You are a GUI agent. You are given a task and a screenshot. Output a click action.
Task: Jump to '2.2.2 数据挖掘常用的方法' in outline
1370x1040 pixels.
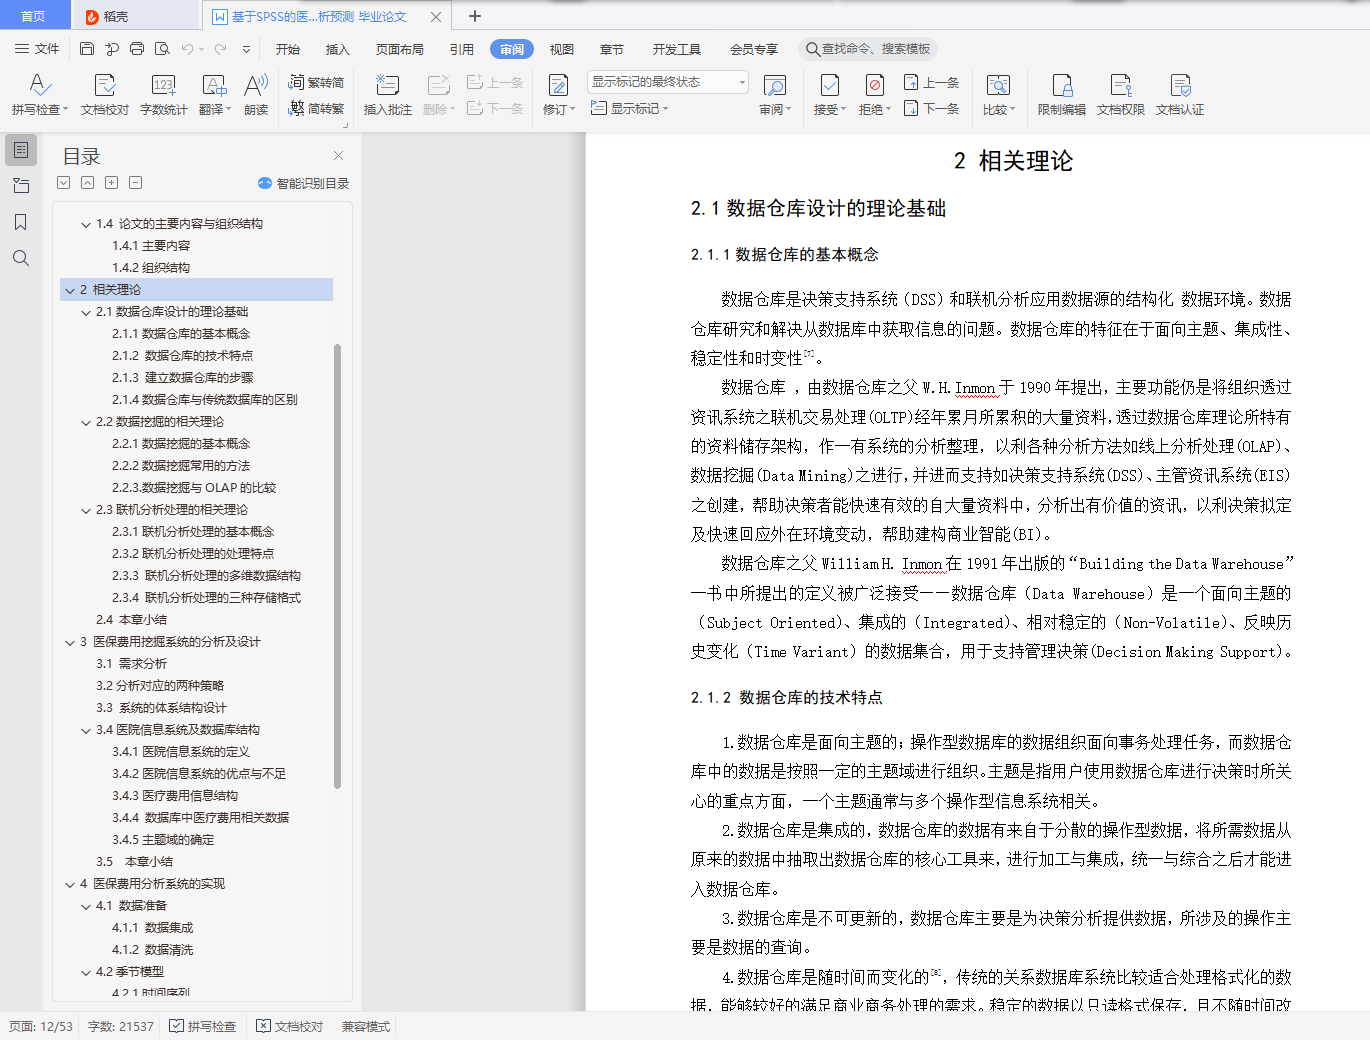coord(181,466)
